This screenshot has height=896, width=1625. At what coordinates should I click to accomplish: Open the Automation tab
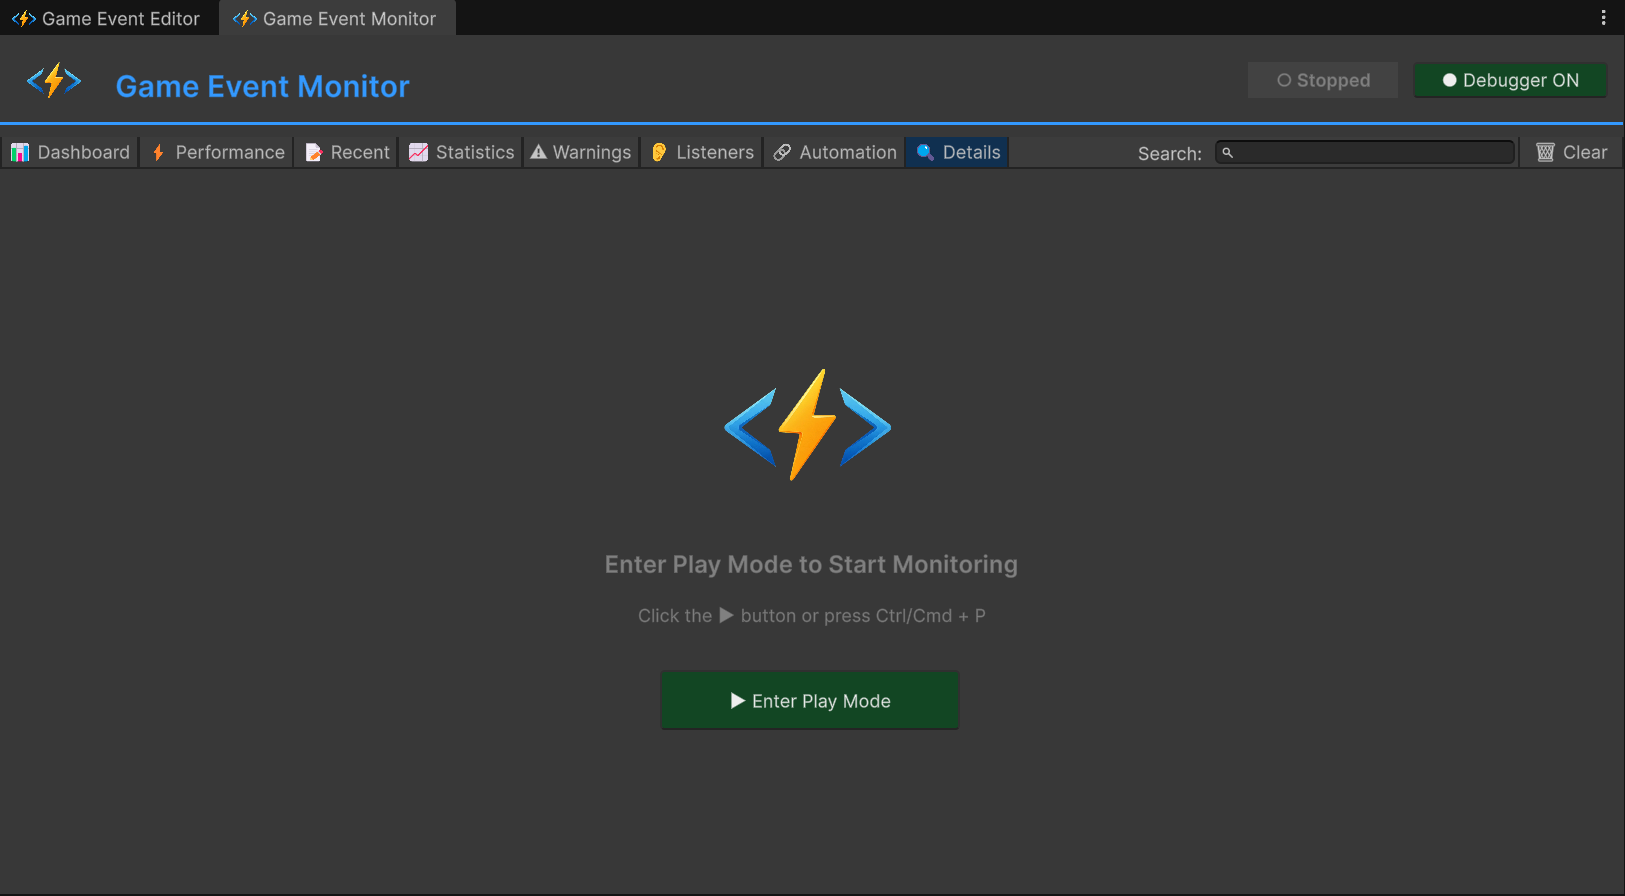pos(835,152)
